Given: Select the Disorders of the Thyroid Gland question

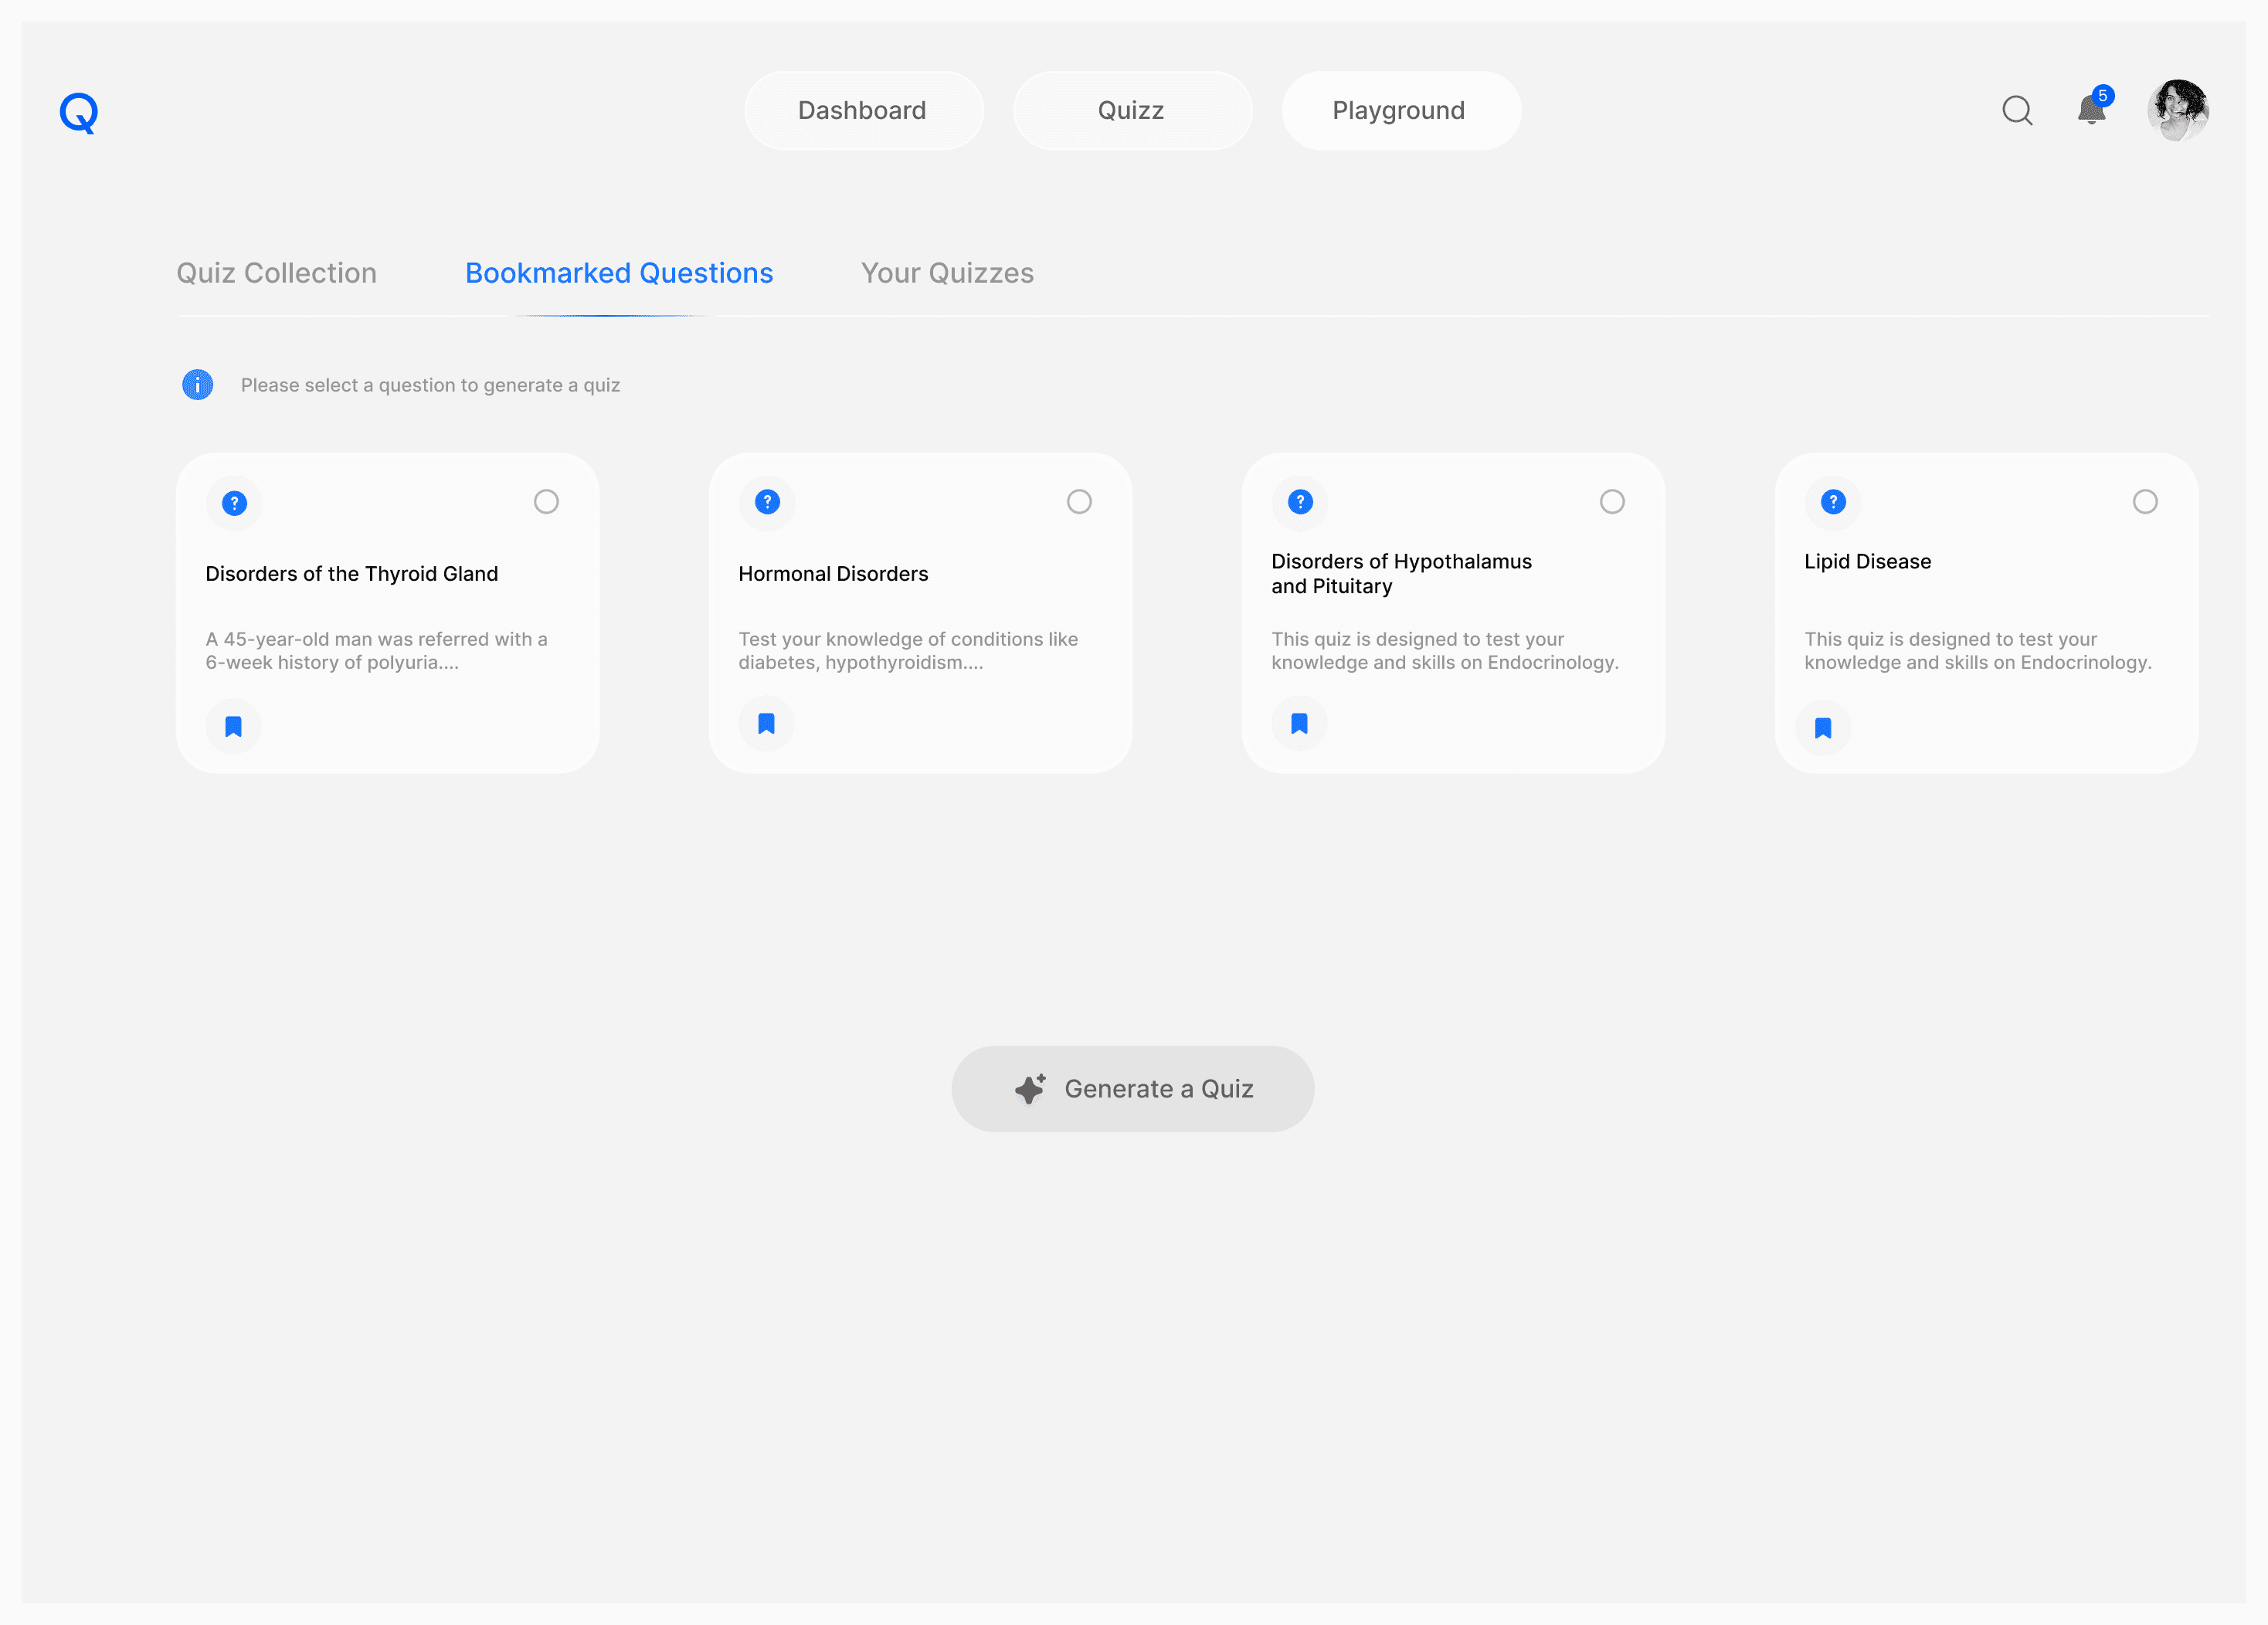Looking at the screenshot, I should point(546,502).
